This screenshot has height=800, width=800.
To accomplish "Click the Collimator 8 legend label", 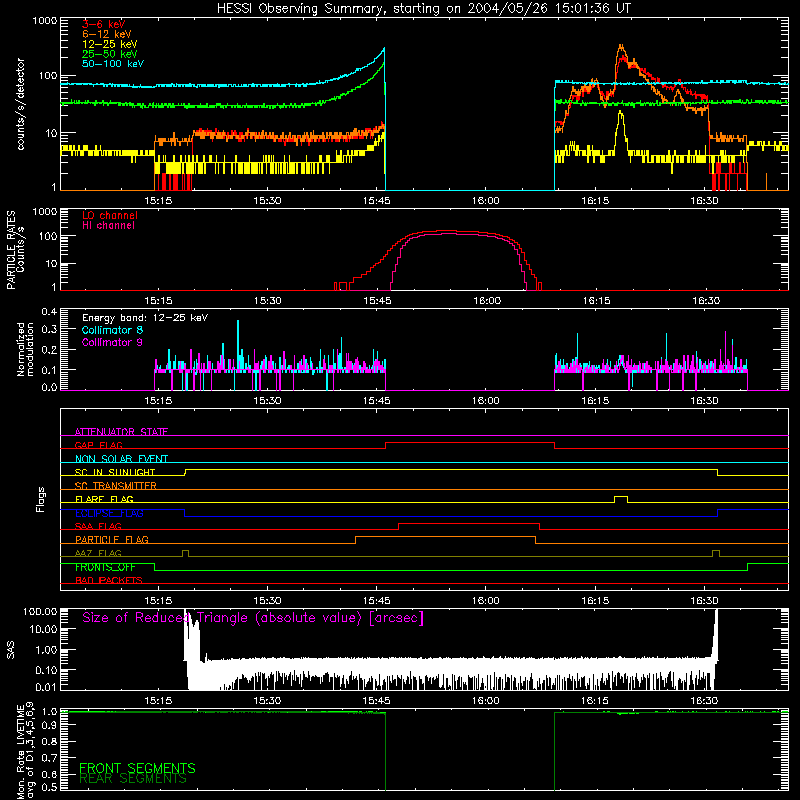I will (112, 330).
